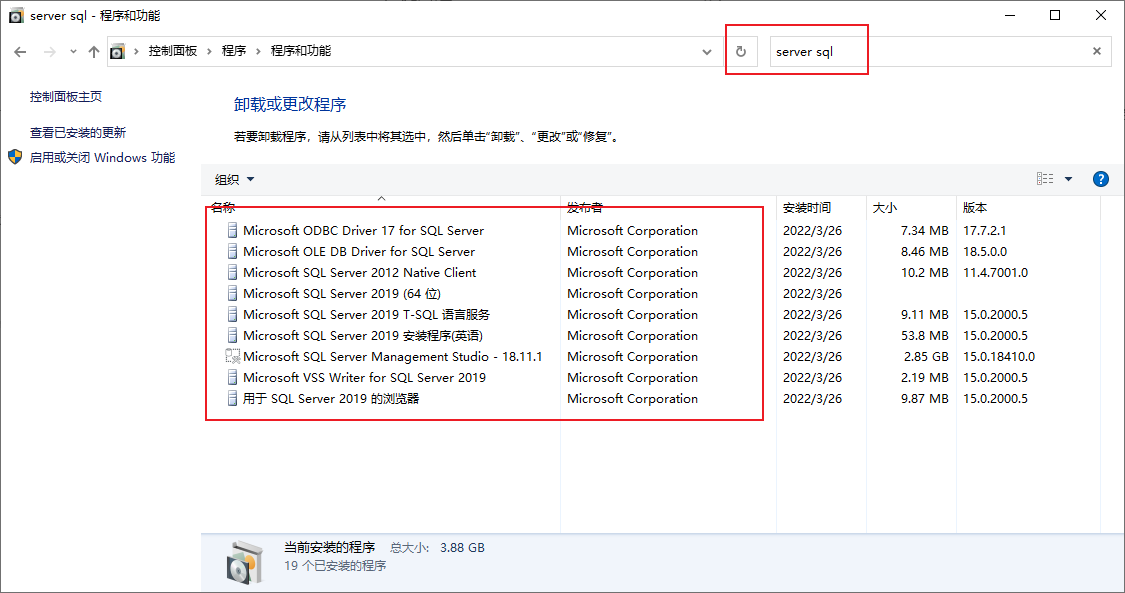The width and height of the screenshot is (1125, 593).
Task: Open 启用或关闭 Windows 功能 link
Action: click(103, 158)
